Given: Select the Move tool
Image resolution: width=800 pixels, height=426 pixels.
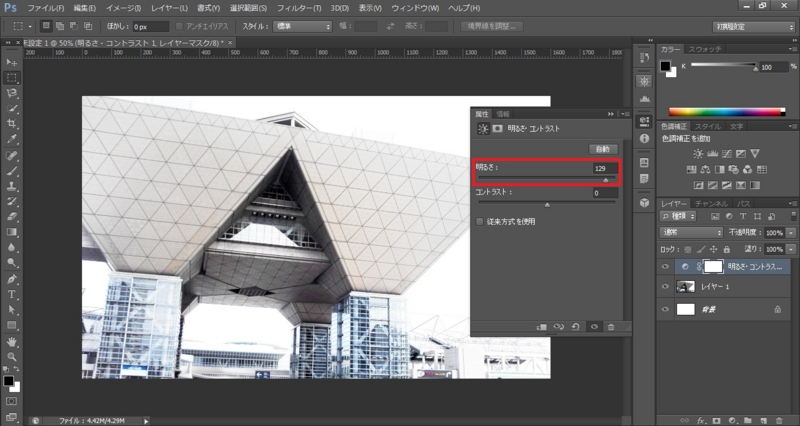Looking at the screenshot, I should click(x=11, y=62).
